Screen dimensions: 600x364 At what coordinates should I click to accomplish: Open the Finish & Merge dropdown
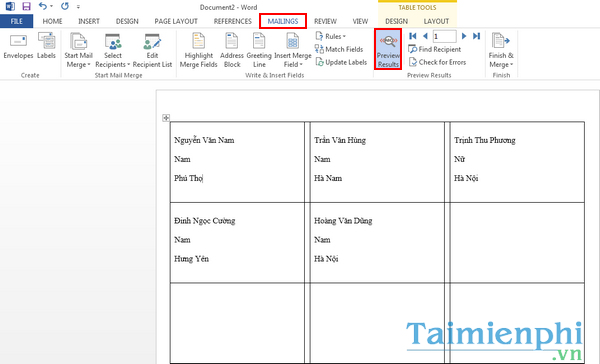point(501,51)
